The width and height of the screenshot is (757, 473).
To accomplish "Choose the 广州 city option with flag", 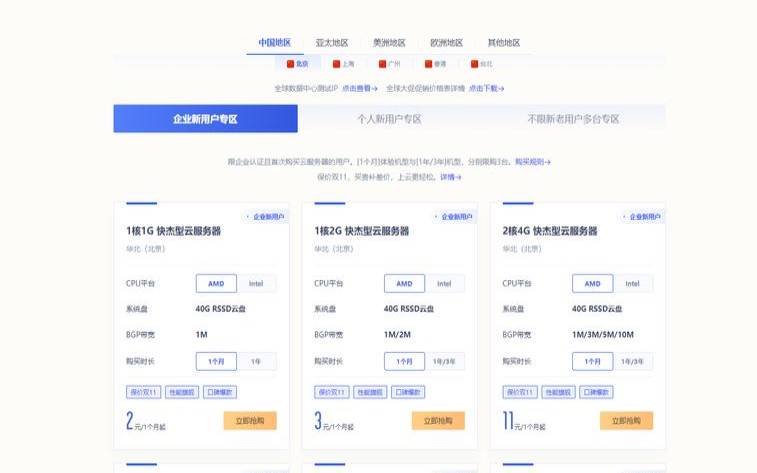I will [x=389, y=64].
